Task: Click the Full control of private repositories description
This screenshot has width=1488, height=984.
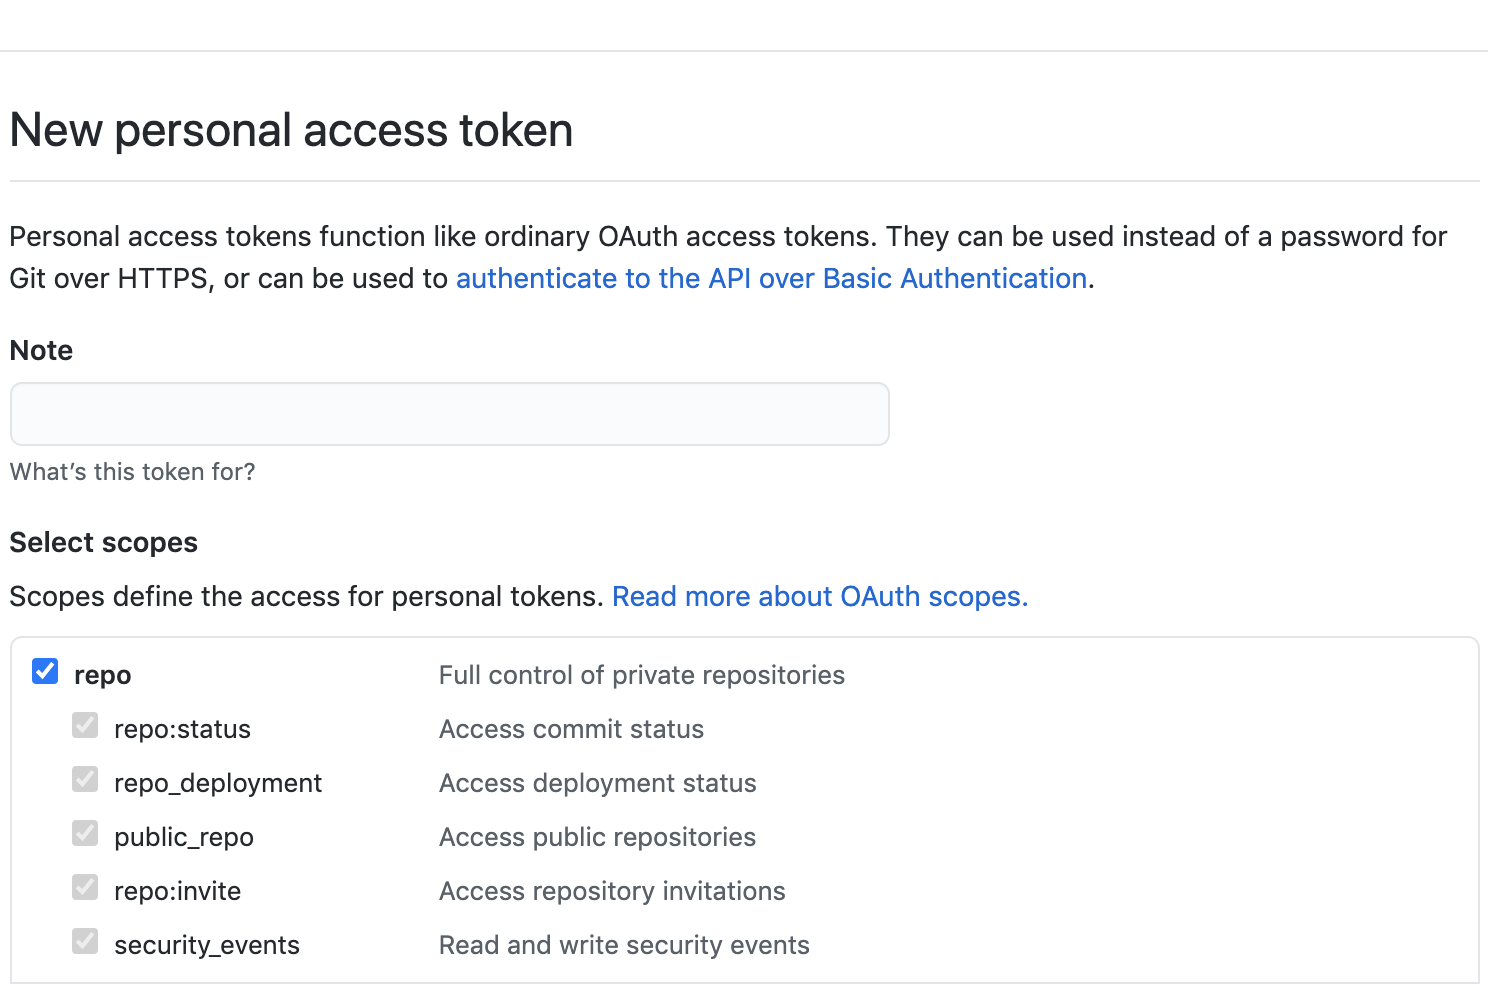Action: coord(642,675)
